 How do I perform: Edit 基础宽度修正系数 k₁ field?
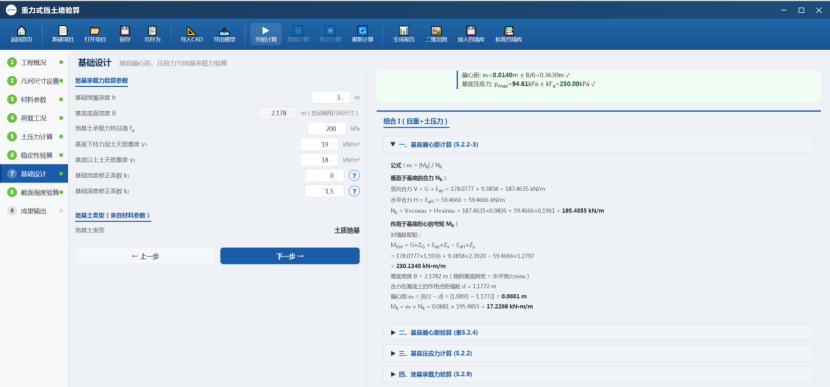coord(324,176)
